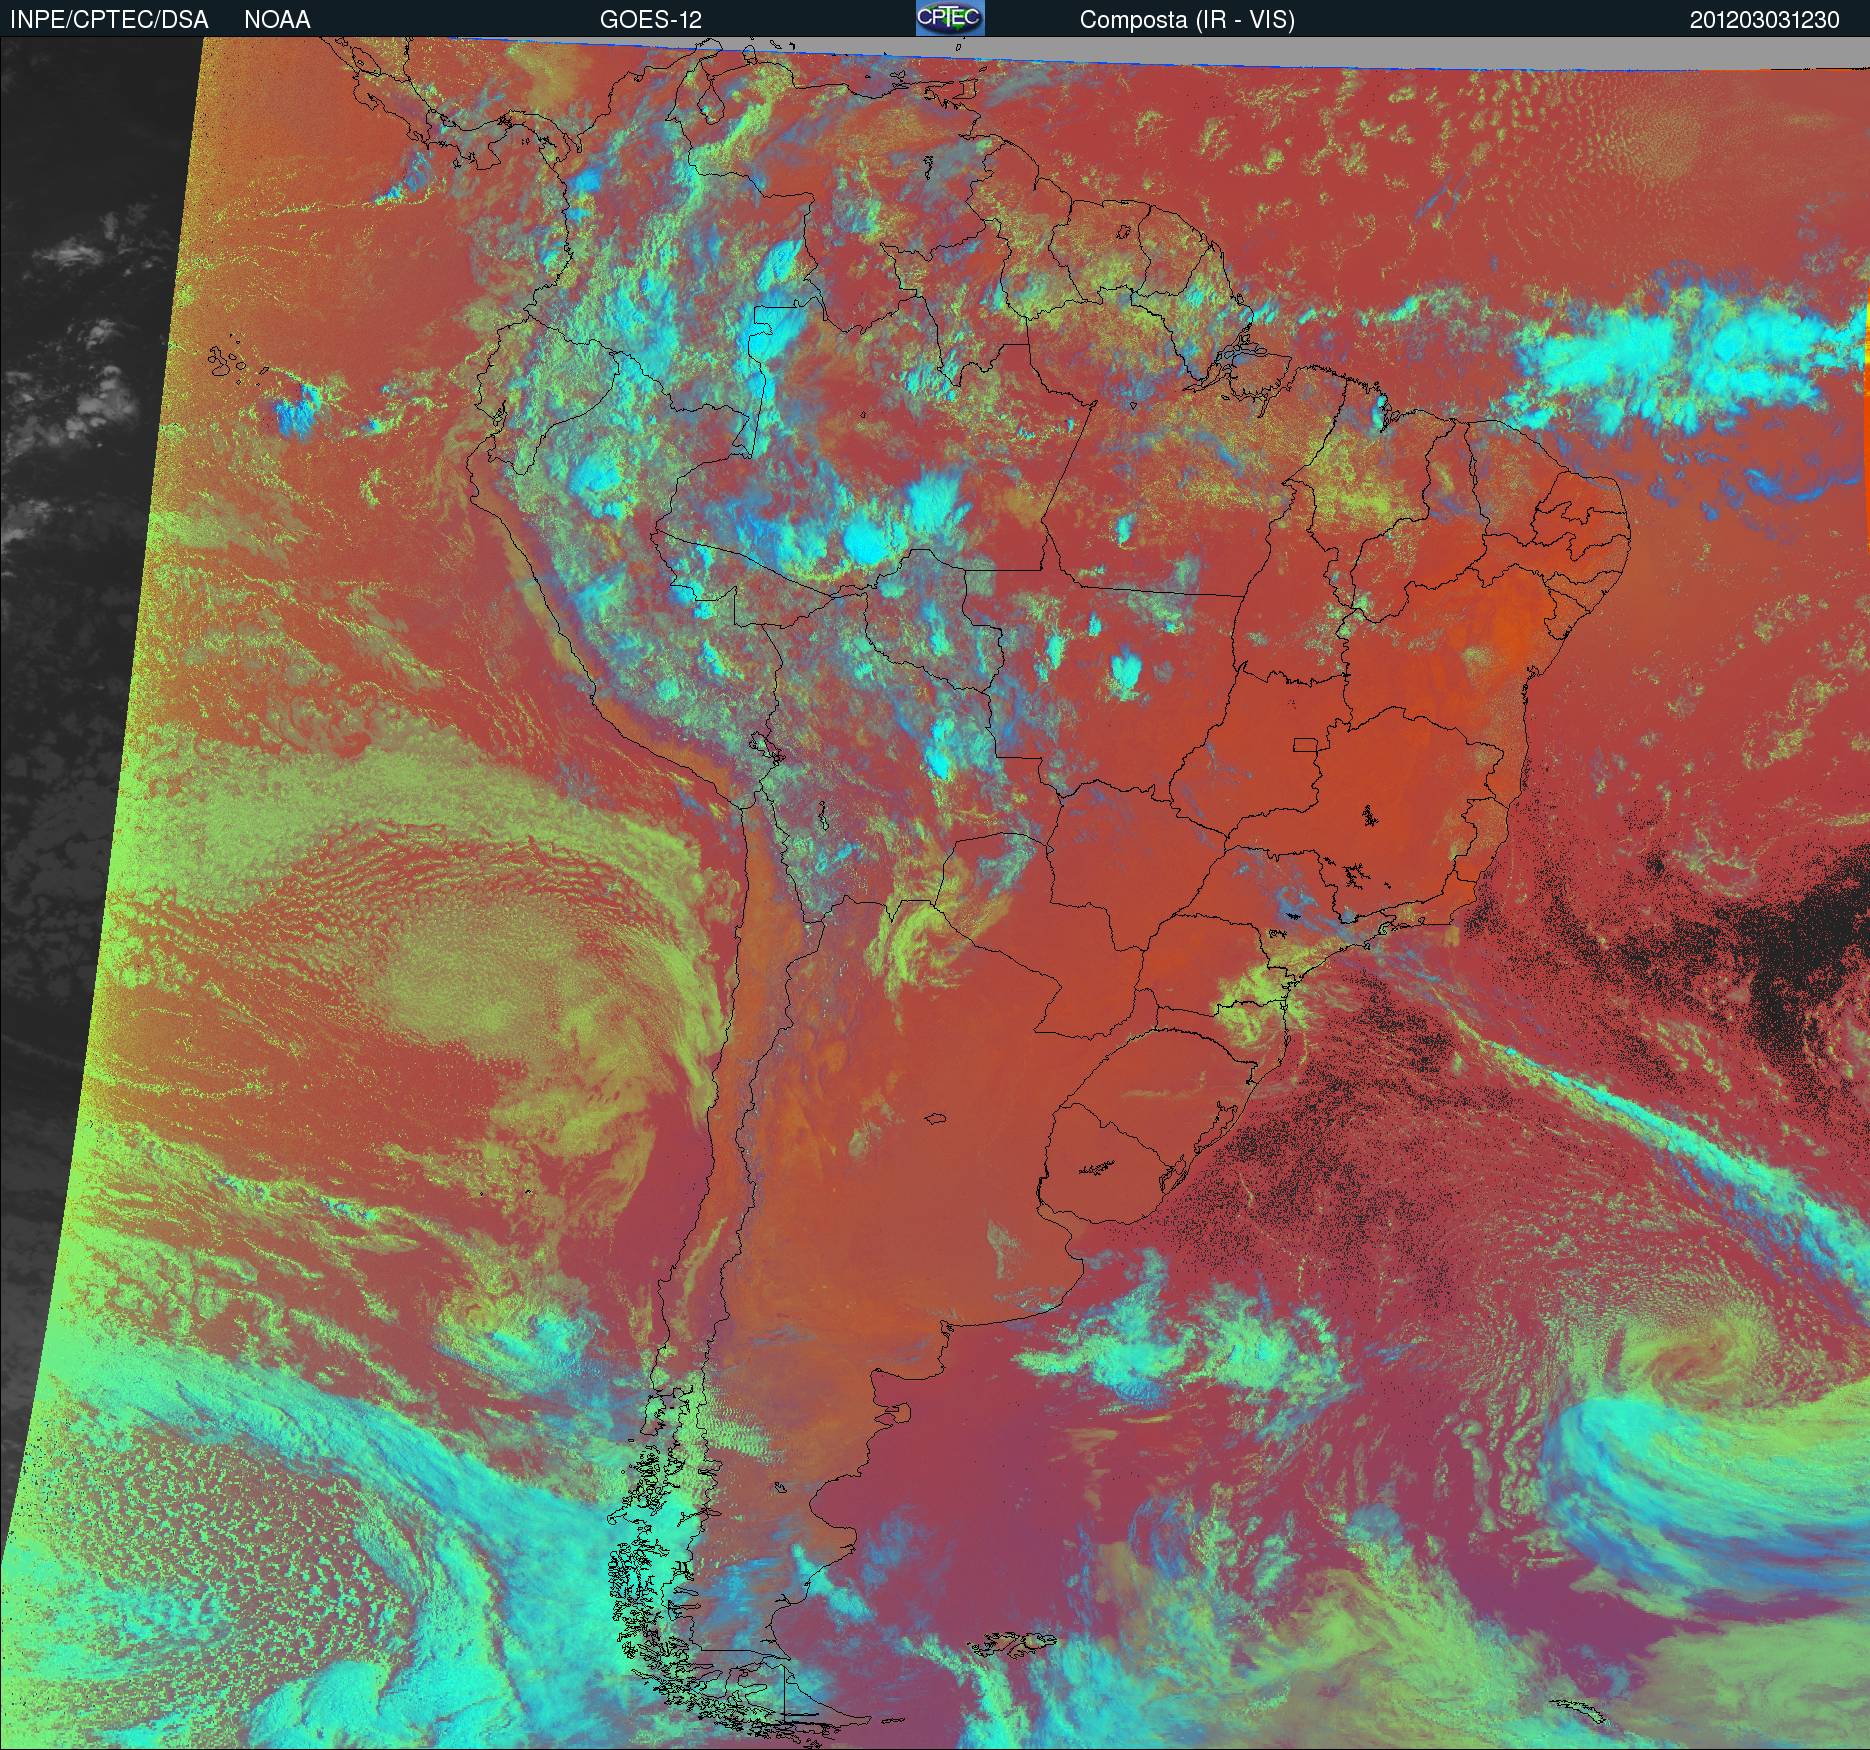
Task: Click the INPE/CPTEC/DSA header text
Action: click(x=109, y=20)
